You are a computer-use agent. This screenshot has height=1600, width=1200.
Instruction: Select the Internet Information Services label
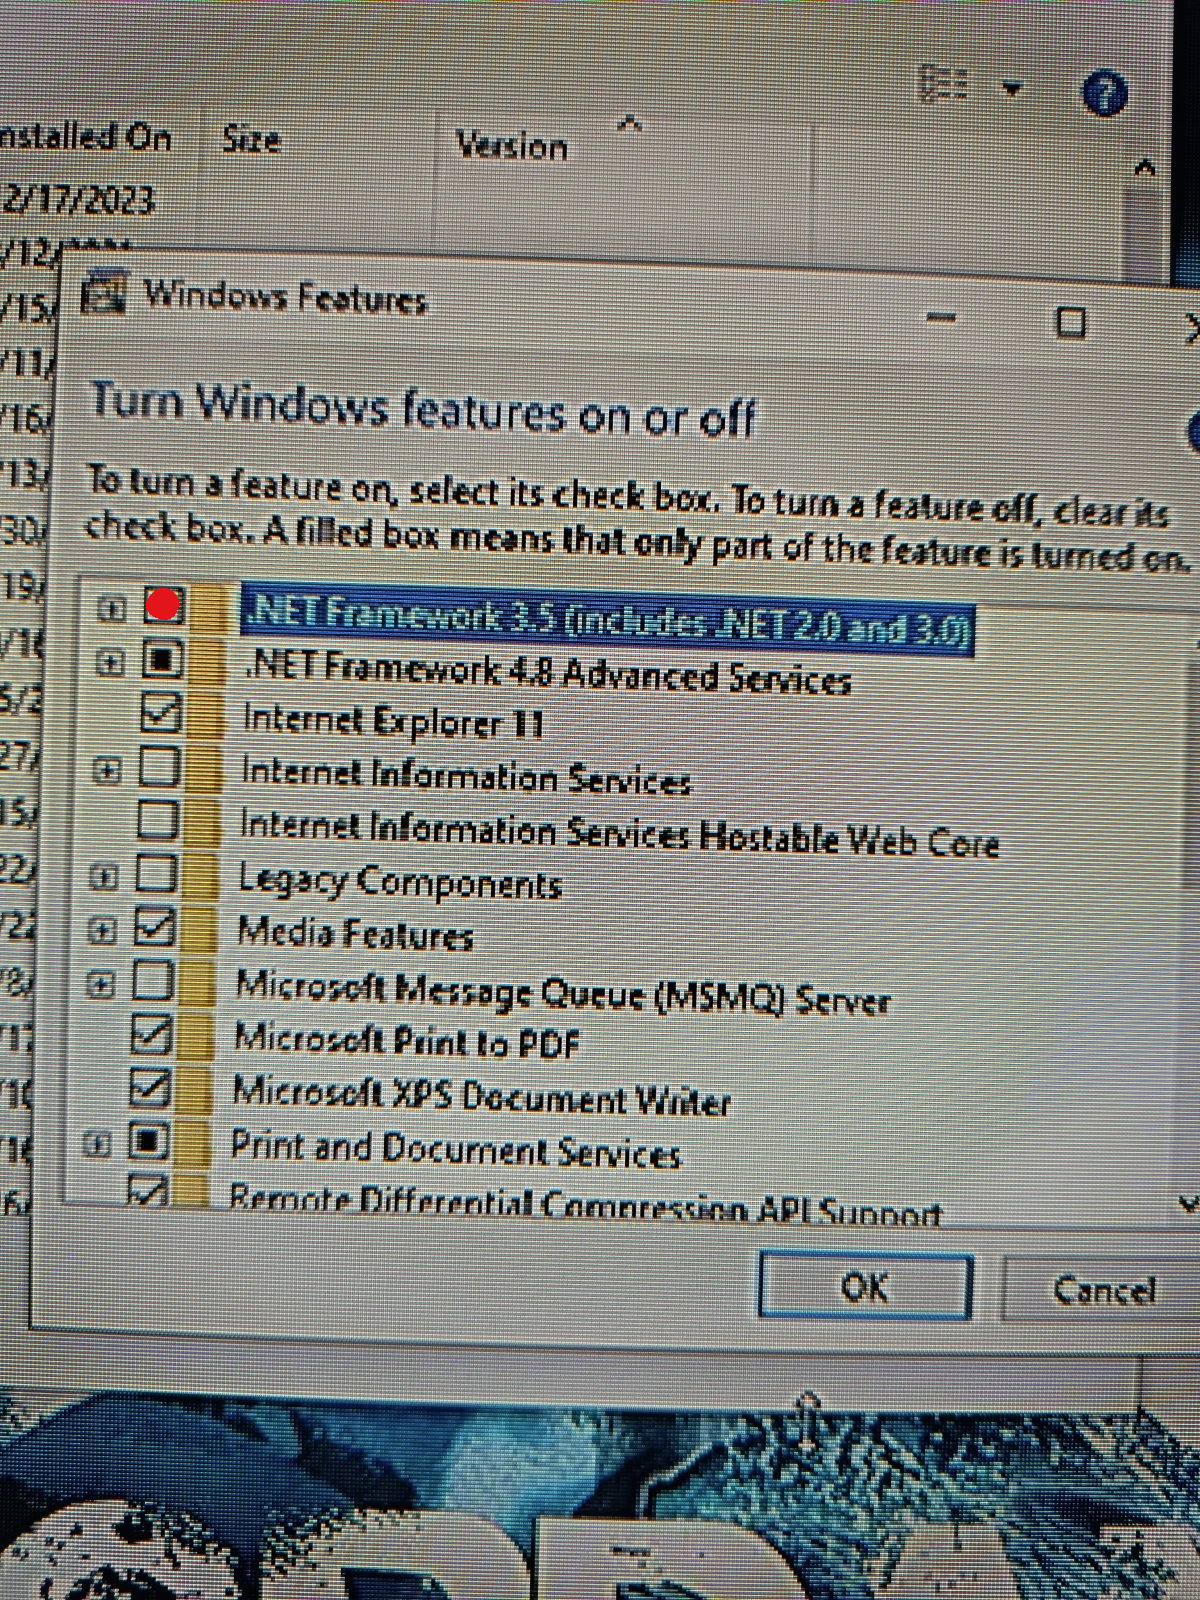[465, 777]
